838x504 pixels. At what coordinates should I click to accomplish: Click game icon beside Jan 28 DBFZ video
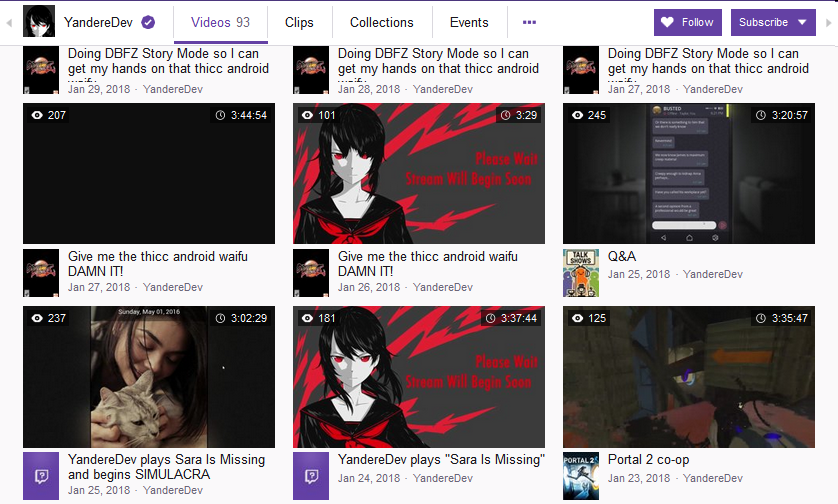(311, 70)
